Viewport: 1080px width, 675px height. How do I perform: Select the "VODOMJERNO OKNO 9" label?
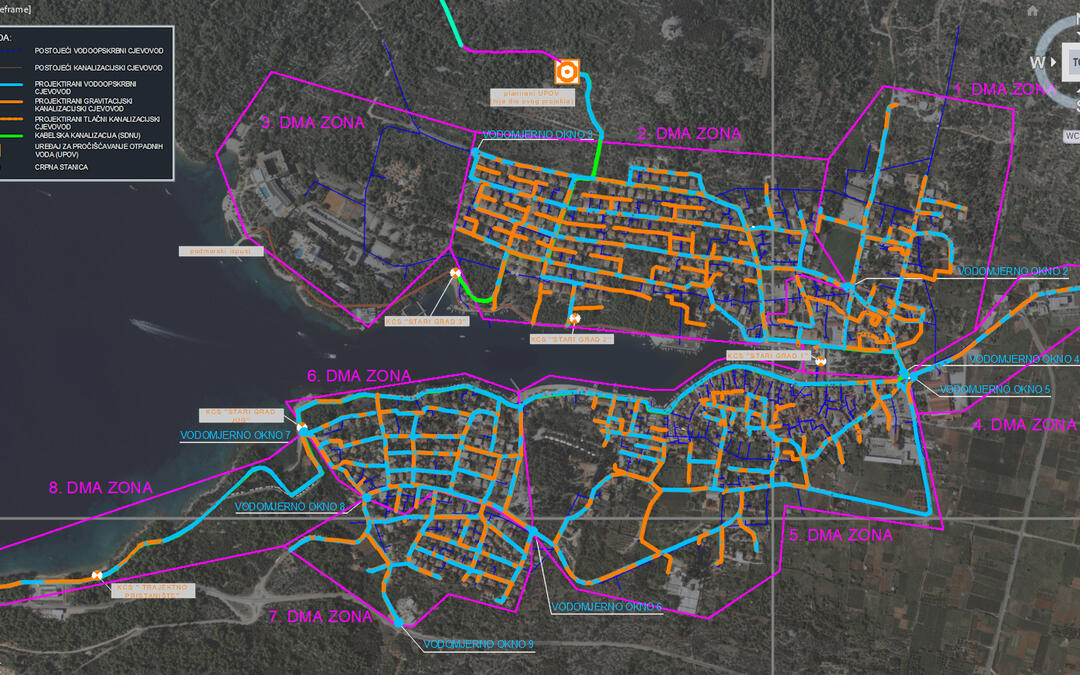477,644
